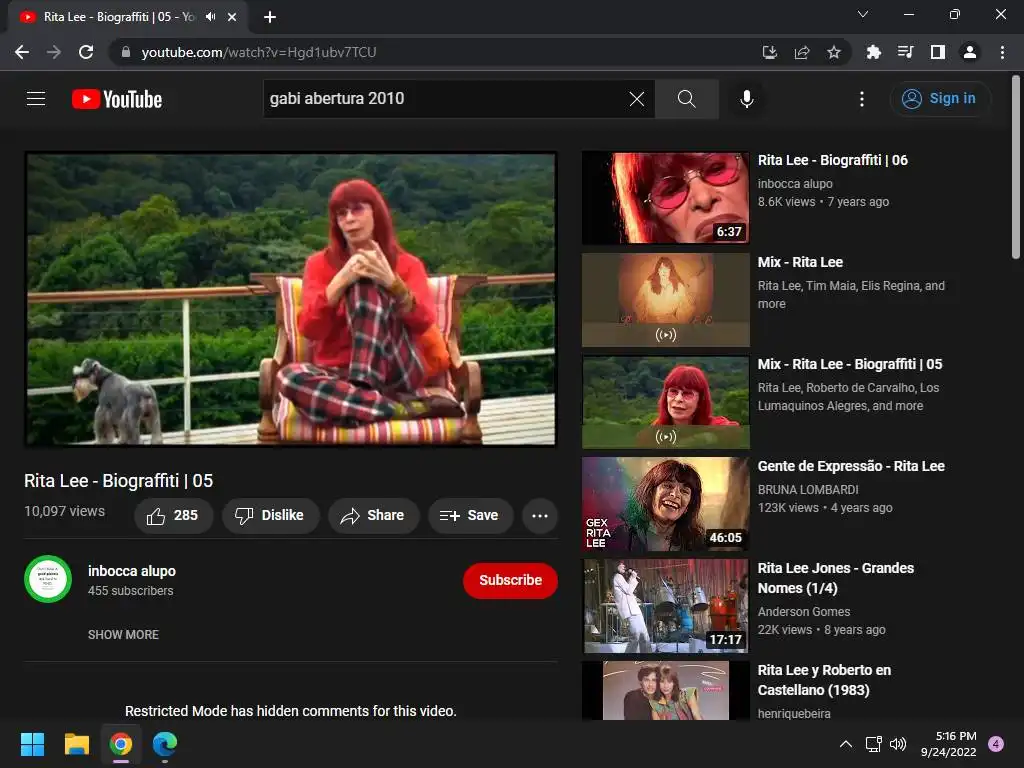Viewport: 1024px width, 768px height.
Task: Open YouTube settings three-dot menu
Action: (862, 99)
